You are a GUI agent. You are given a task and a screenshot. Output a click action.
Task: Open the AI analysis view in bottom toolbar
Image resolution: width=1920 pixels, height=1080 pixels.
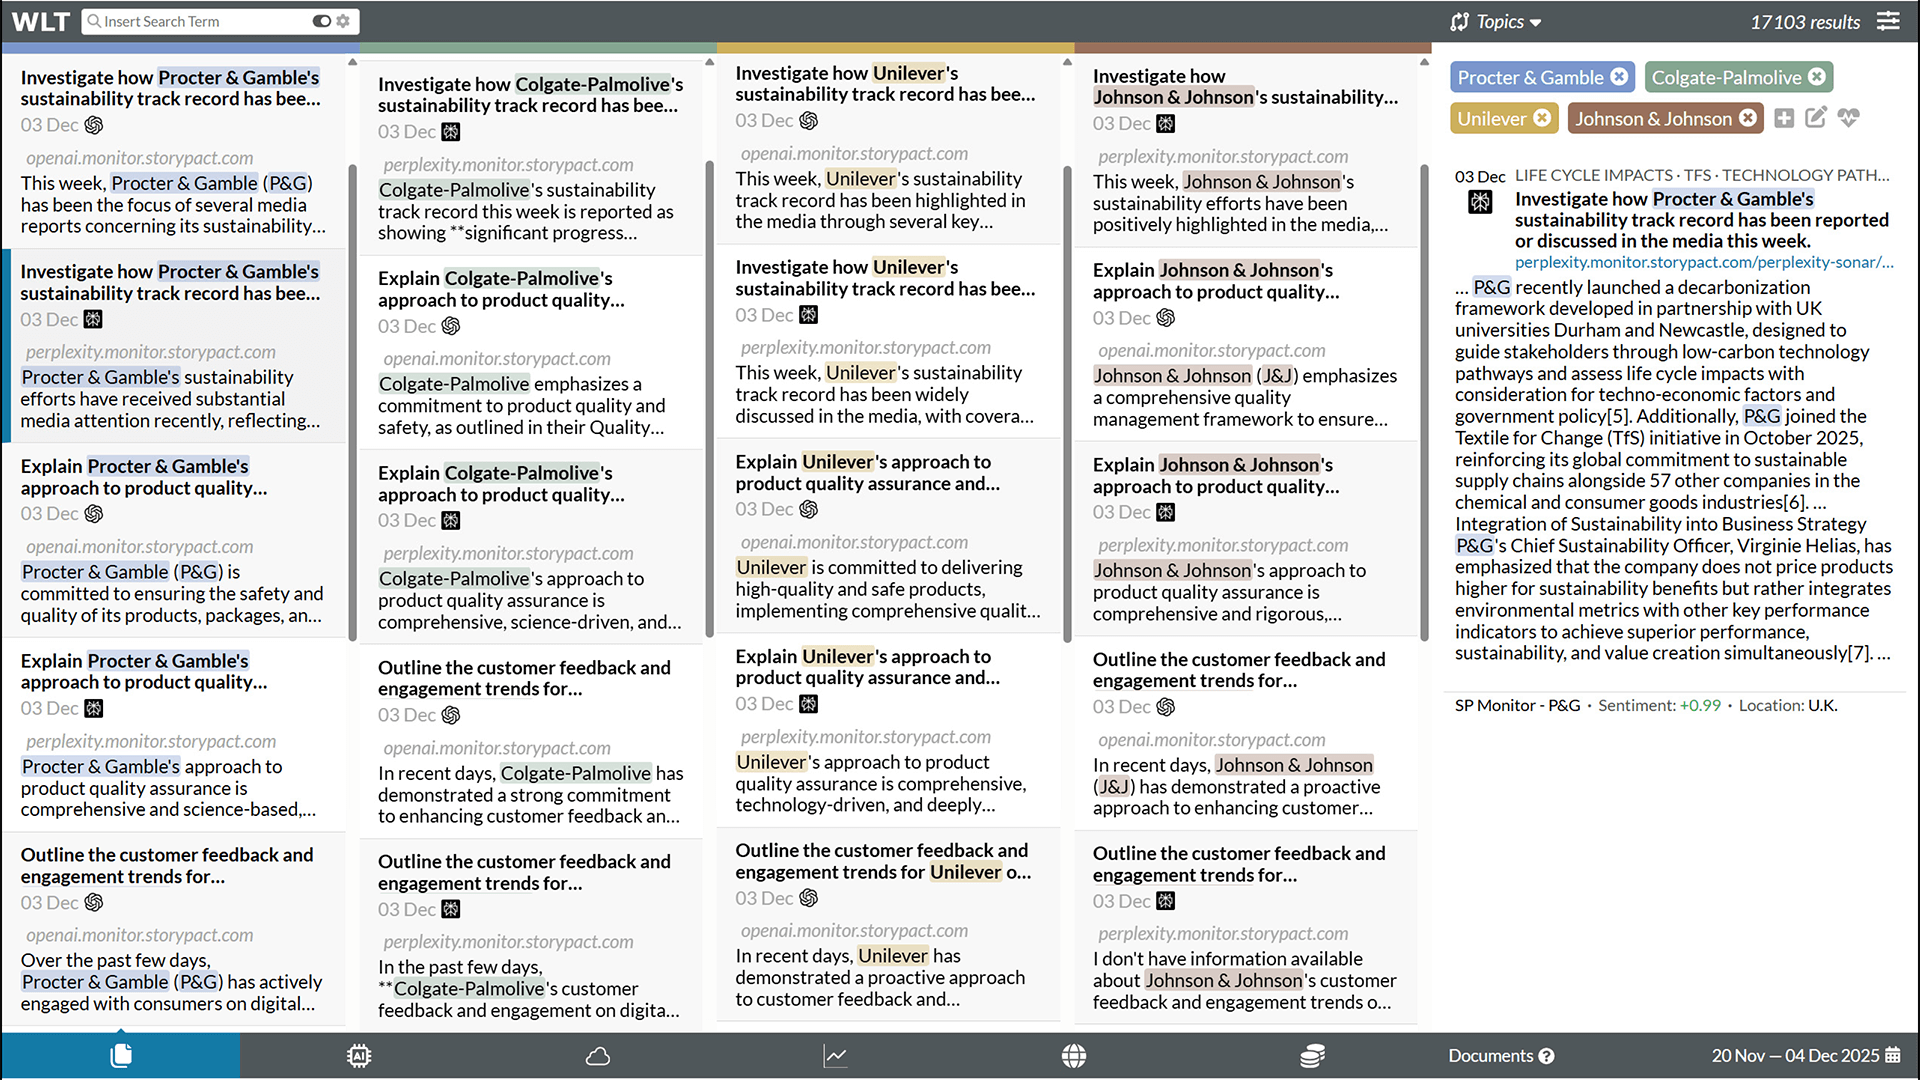pyautogui.click(x=359, y=1055)
